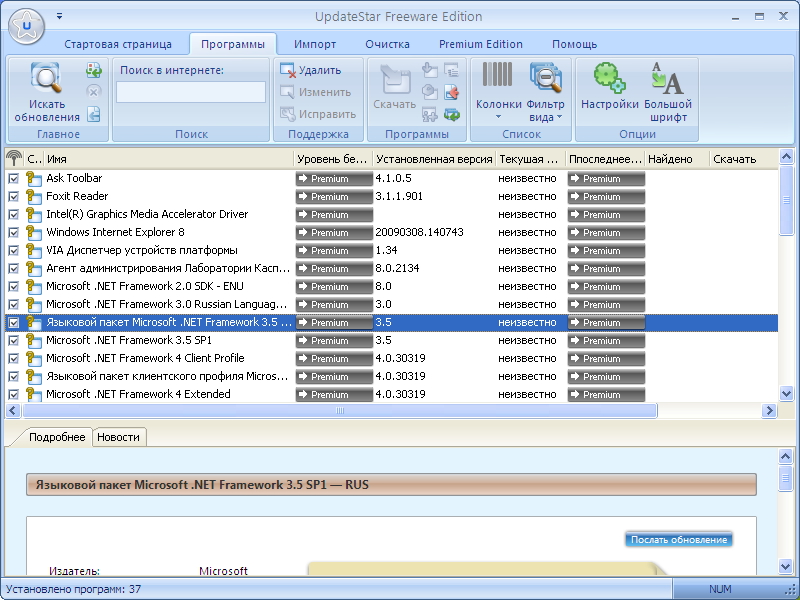This screenshot has height=600, width=800.
Task: Select the Подробнее details tab
Action: tap(57, 437)
